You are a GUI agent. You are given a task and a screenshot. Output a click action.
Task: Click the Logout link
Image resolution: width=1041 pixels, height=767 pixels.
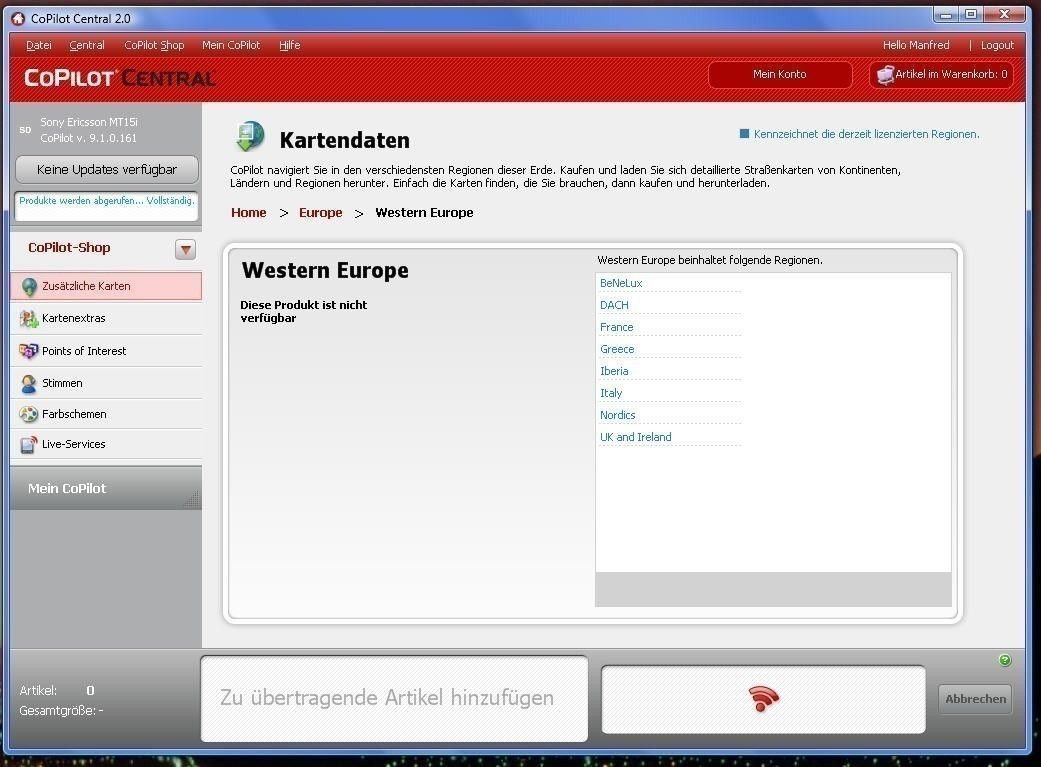point(997,45)
